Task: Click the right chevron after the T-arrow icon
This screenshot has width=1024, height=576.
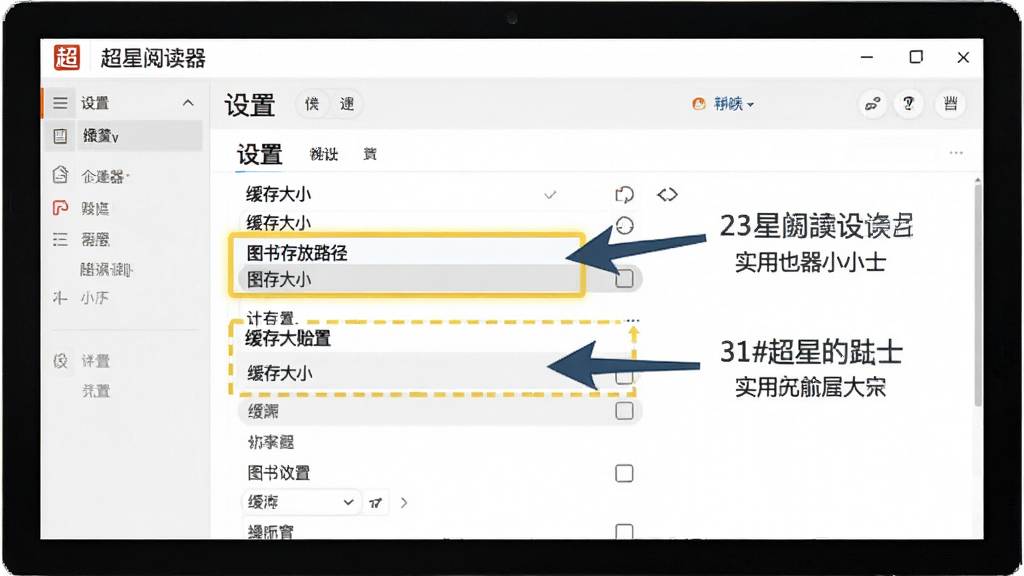Action: (x=404, y=503)
